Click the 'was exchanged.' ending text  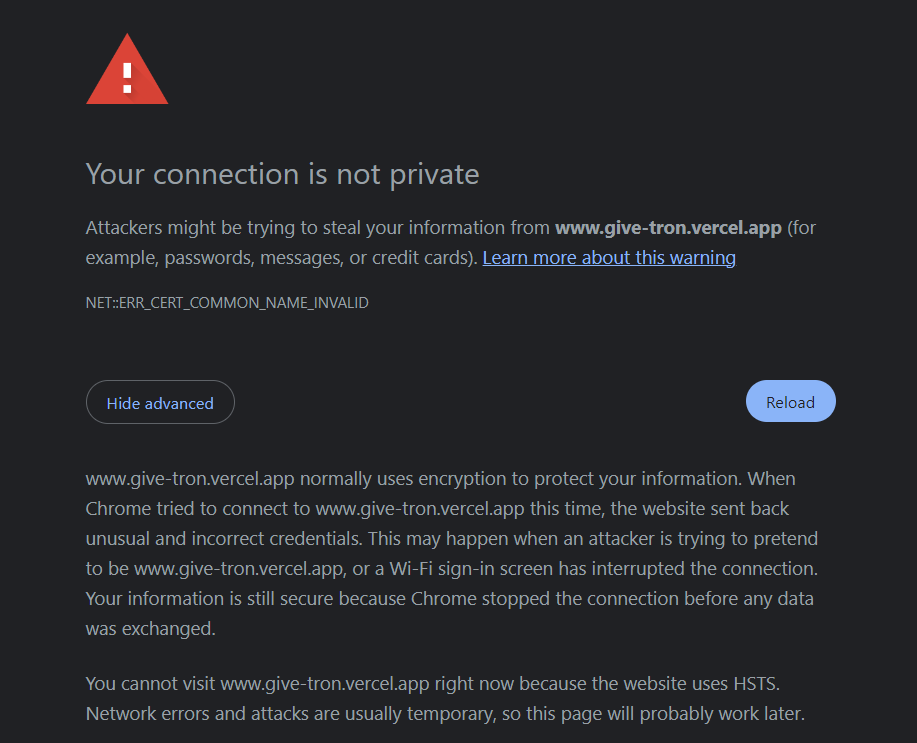click(x=150, y=628)
